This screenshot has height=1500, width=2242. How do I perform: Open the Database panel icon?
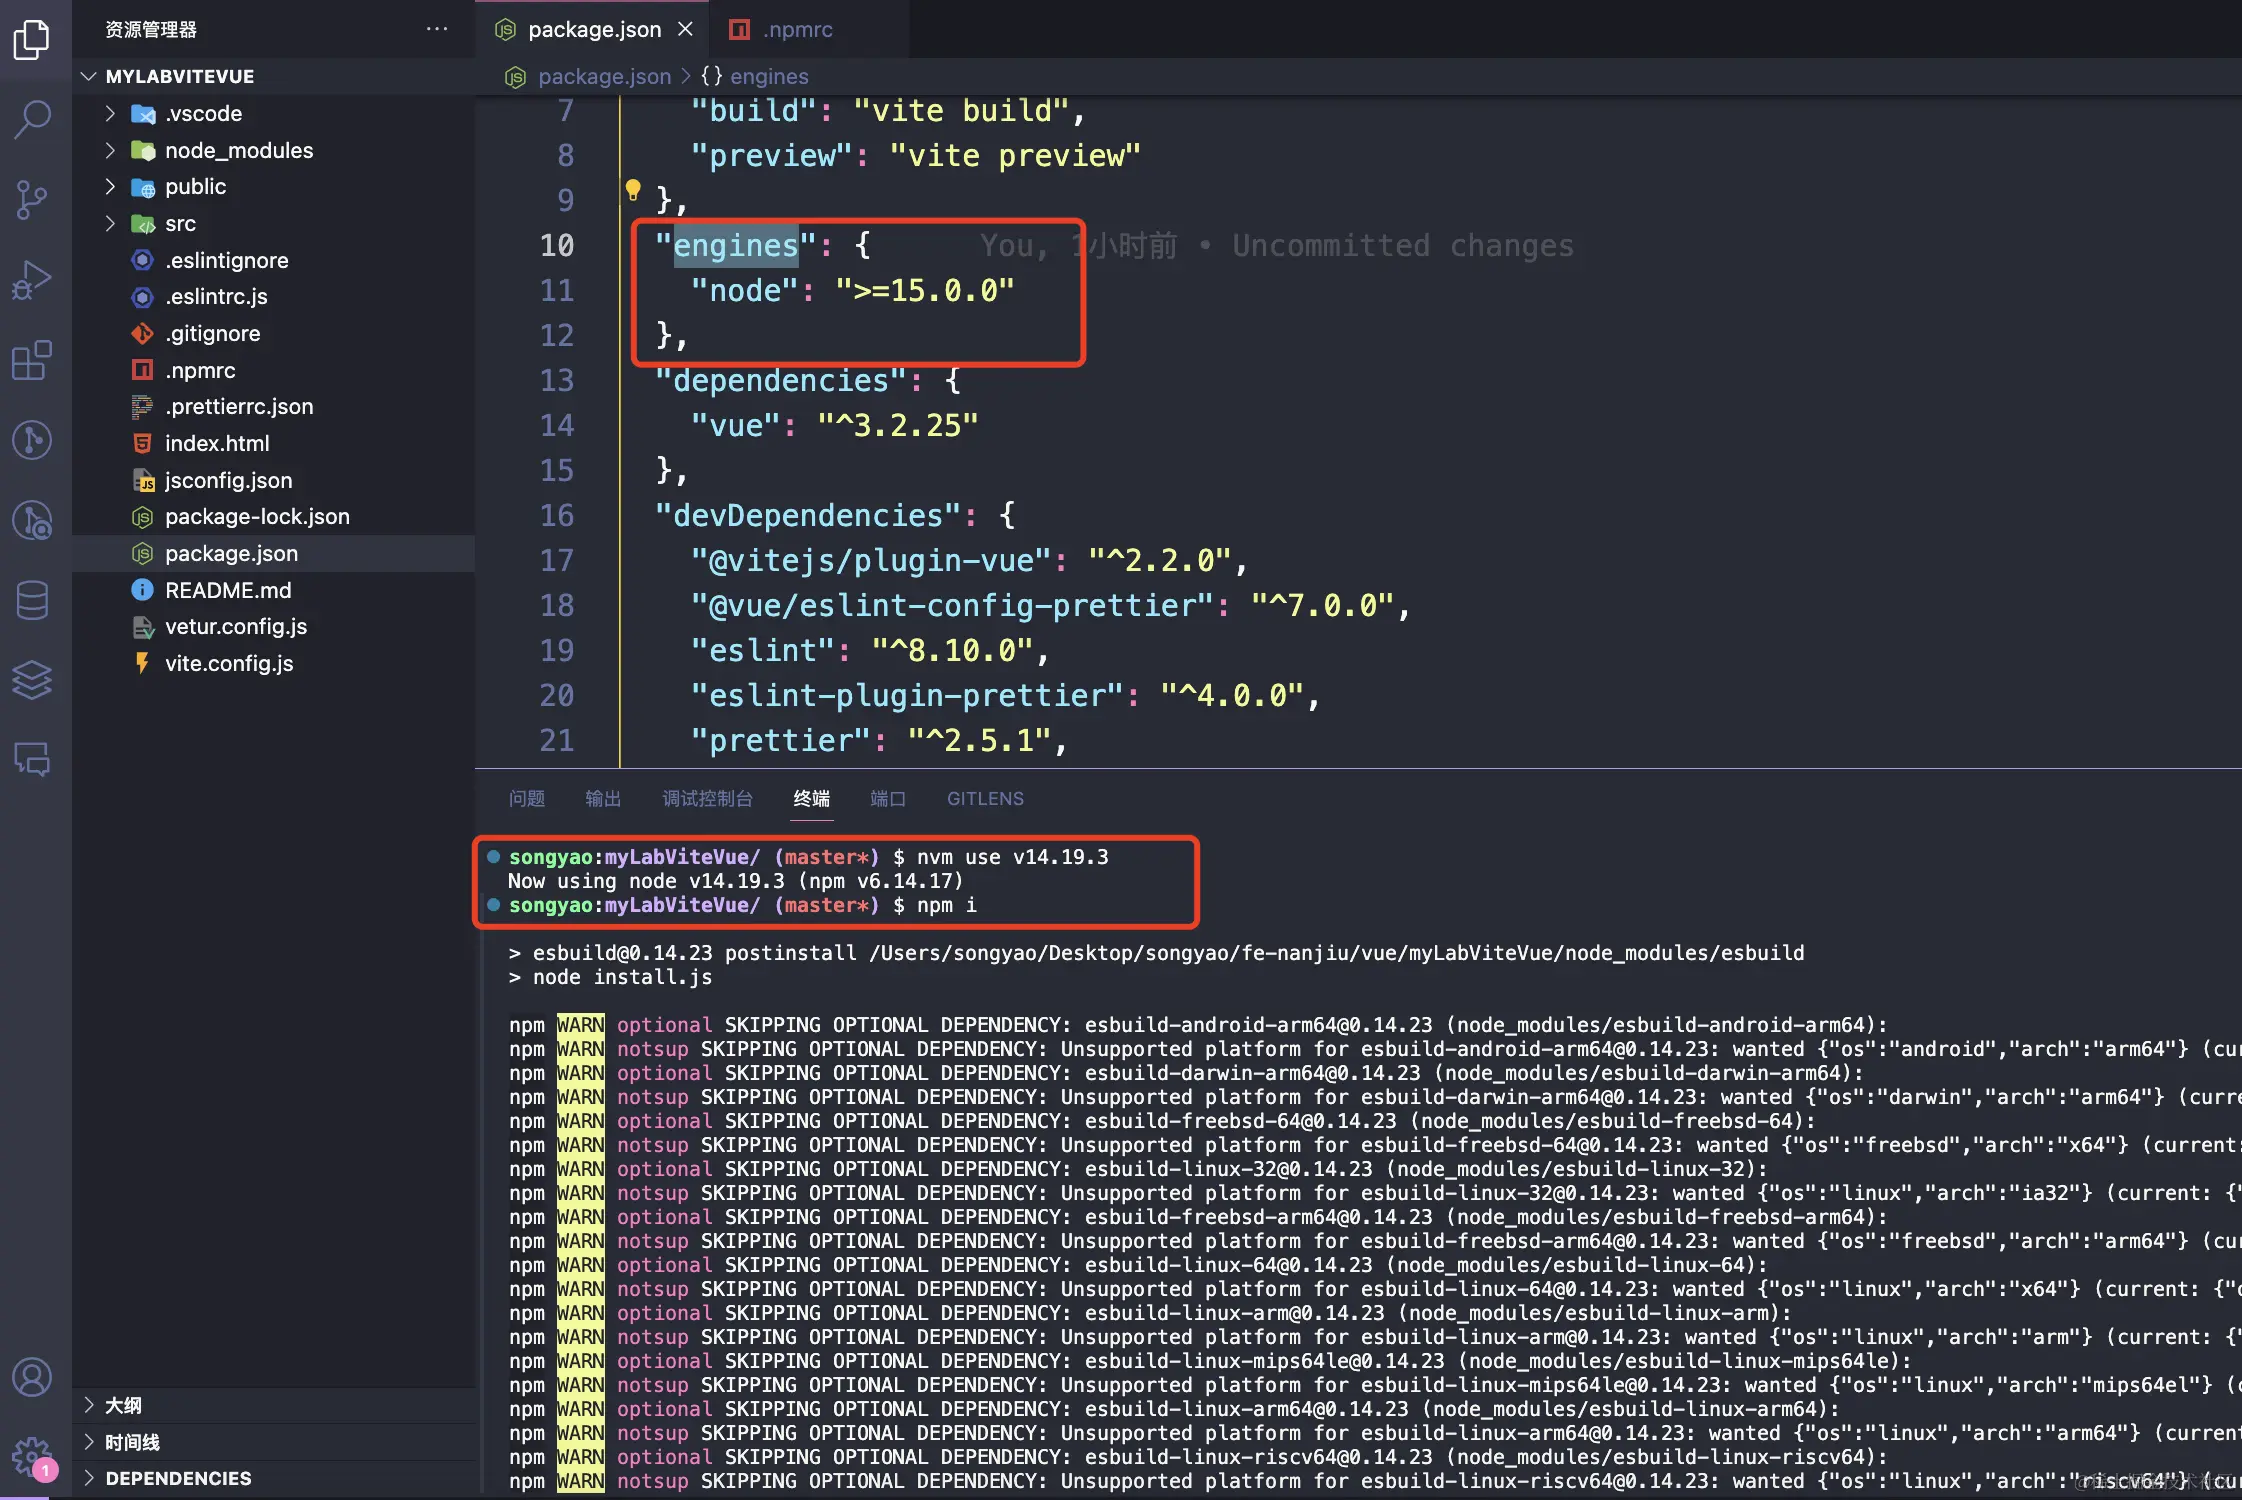point(33,600)
